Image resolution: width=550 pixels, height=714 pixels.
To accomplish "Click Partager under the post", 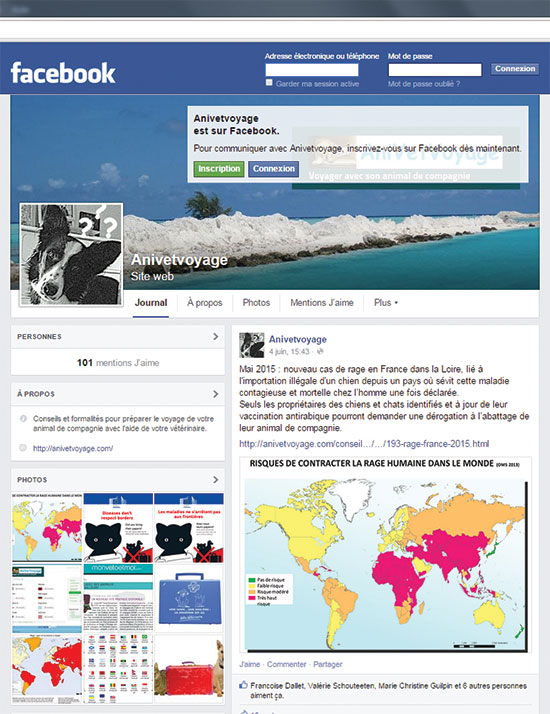I will (327, 664).
